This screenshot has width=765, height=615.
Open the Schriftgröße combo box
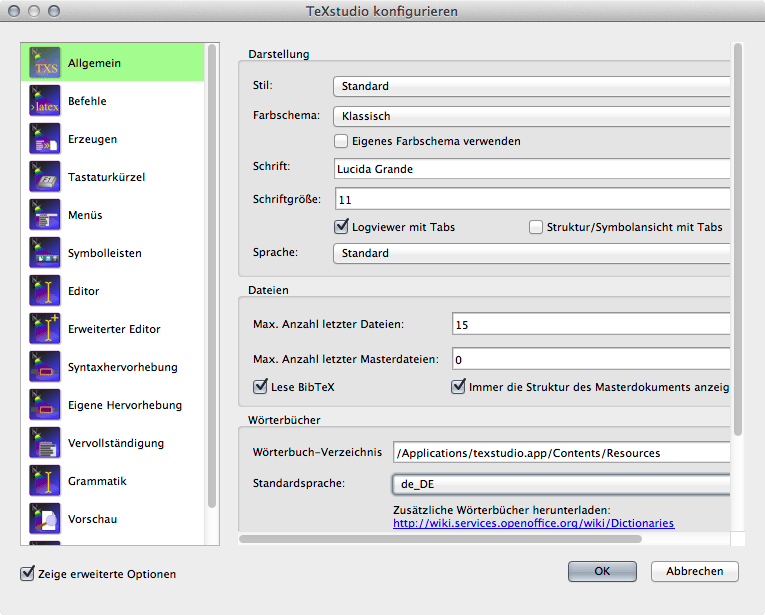[532, 199]
